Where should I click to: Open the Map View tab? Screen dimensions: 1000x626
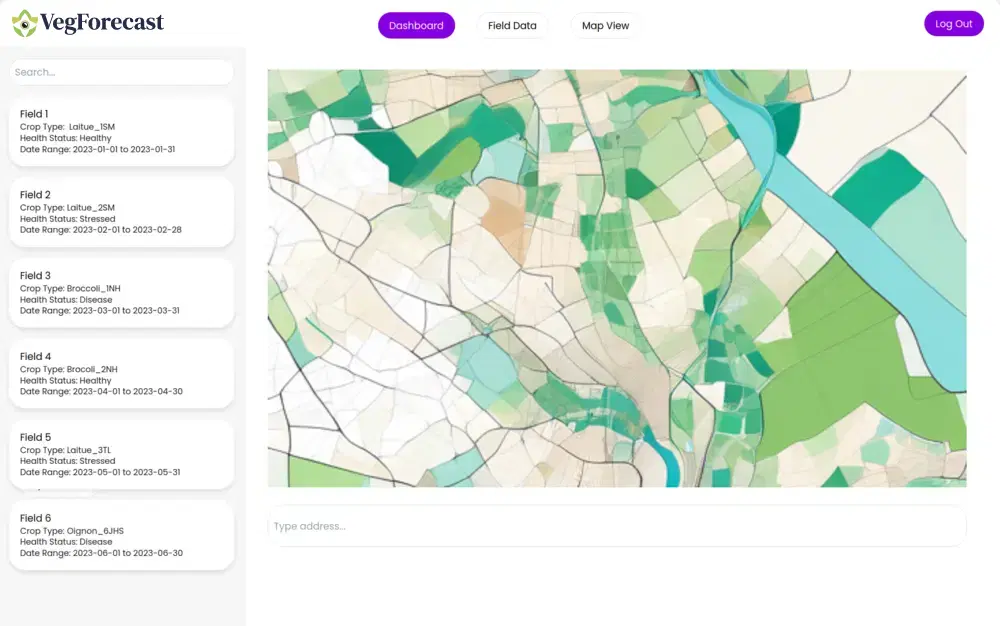click(605, 25)
